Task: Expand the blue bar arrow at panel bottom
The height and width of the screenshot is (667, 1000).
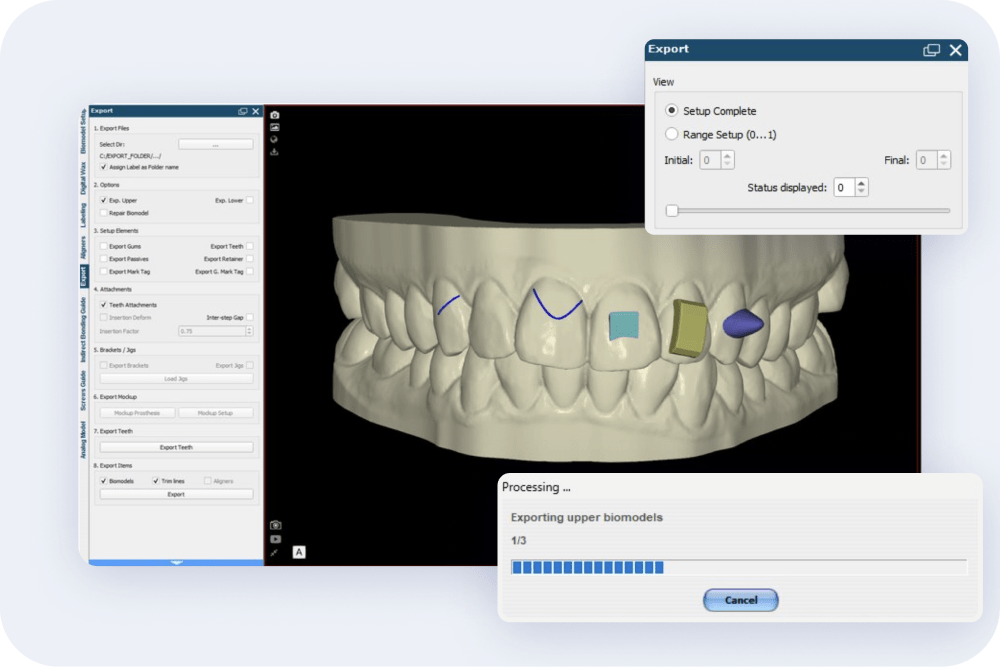Action: click(177, 562)
